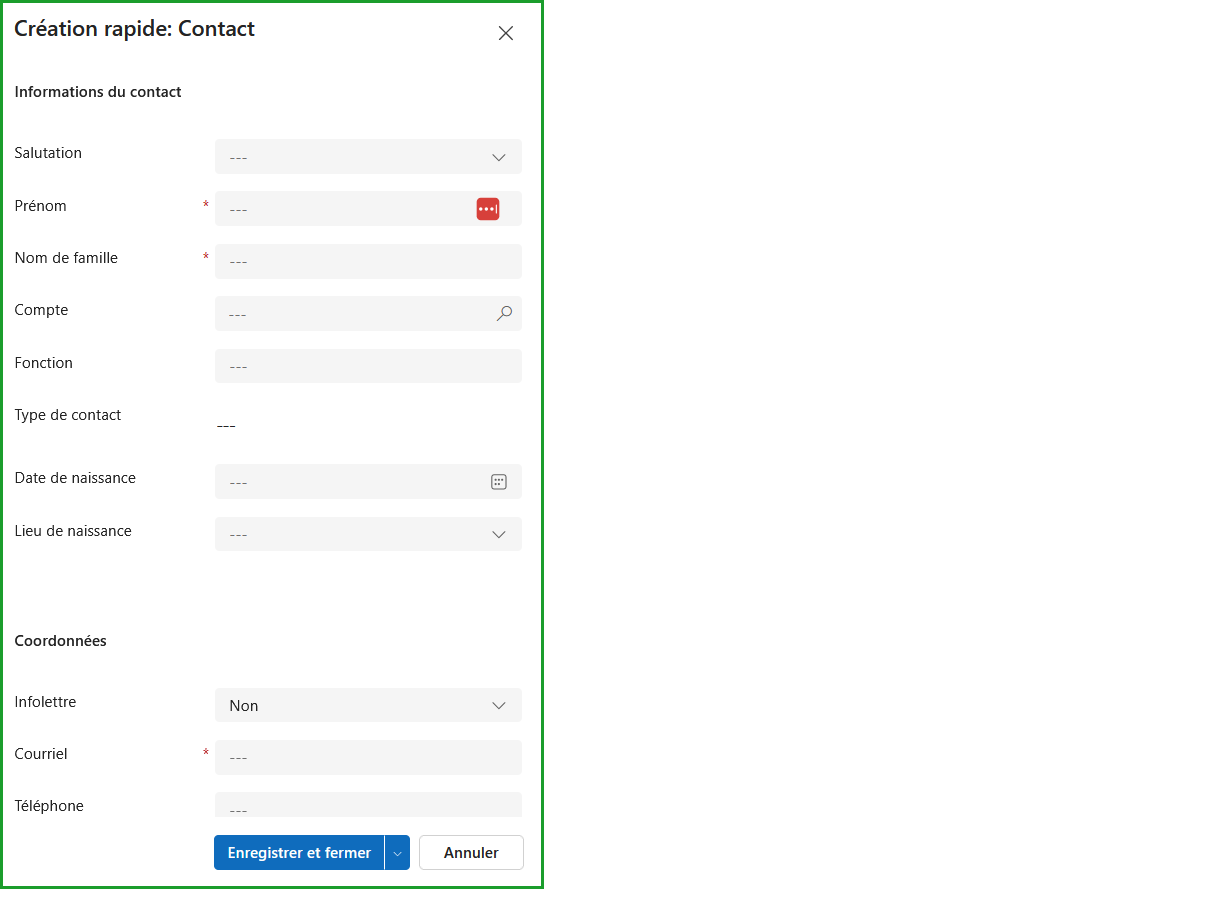Expand the Lieu de naissance dropdown
Viewport: 1207px width, 911px height.
pyautogui.click(x=498, y=533)
